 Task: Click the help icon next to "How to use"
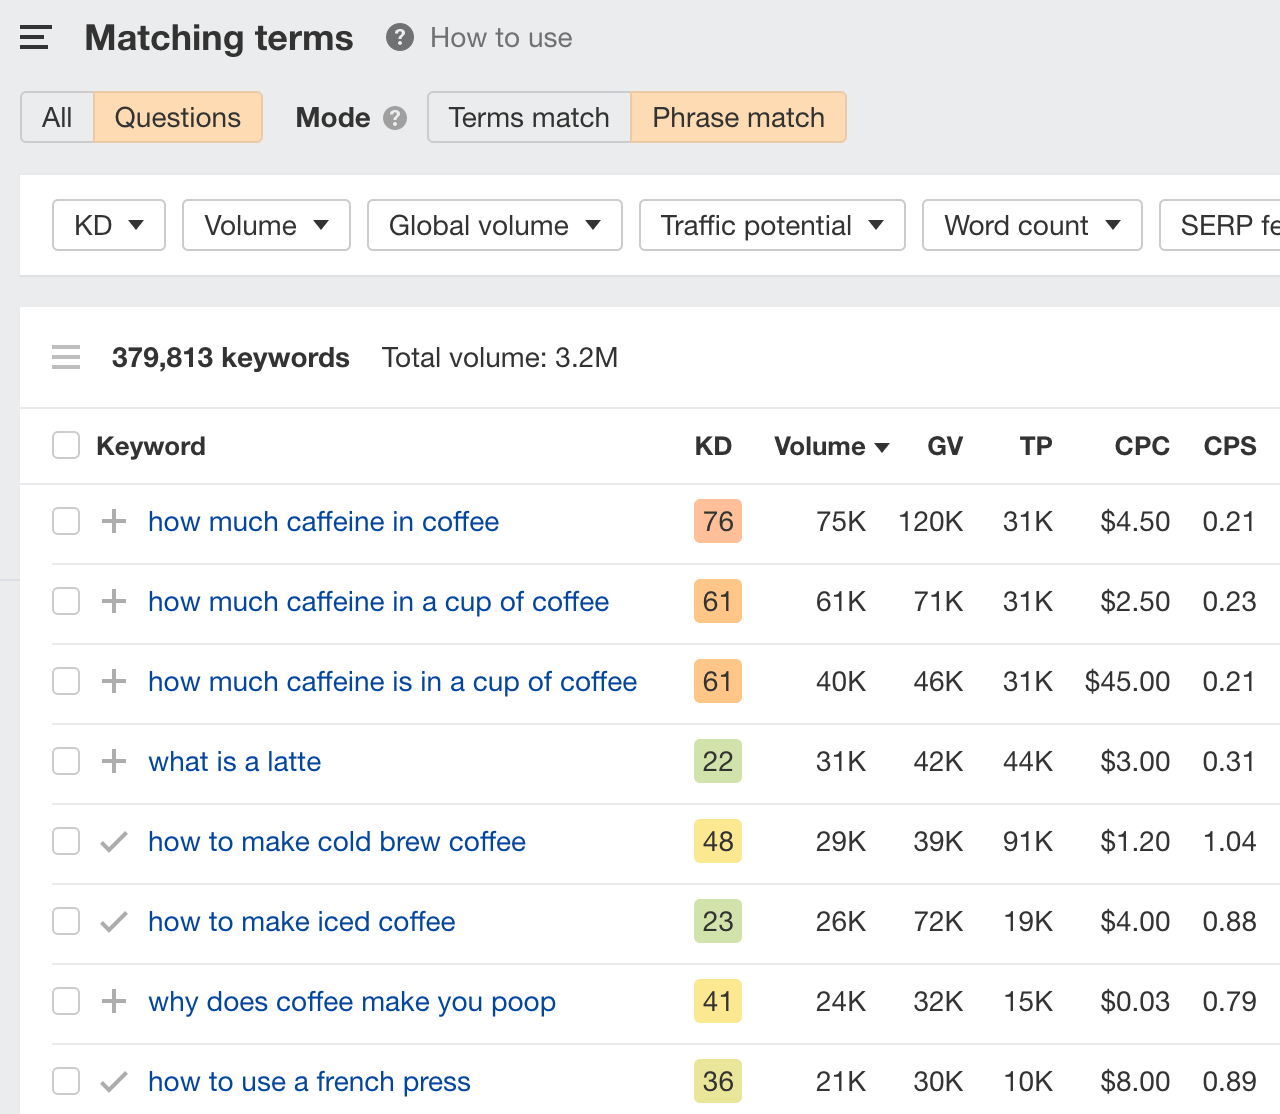click(x=398, y=37)
